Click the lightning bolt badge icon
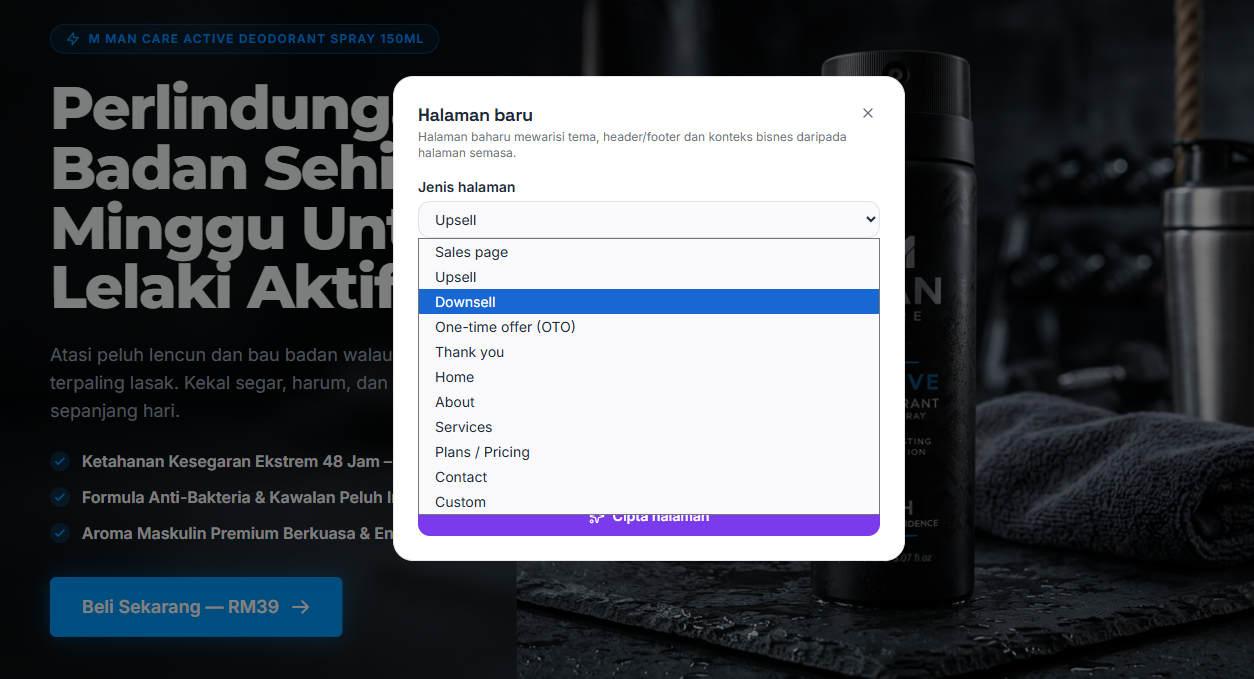1254x679 pixels. (x=72, y=39)
